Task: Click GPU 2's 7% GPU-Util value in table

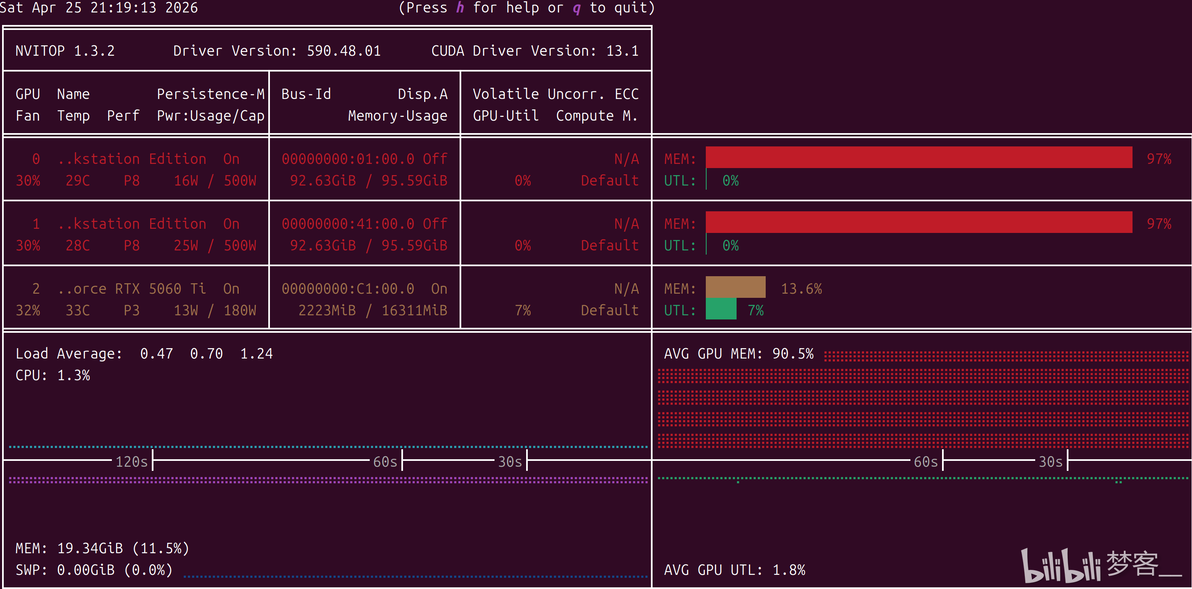Action: point(522,310)
